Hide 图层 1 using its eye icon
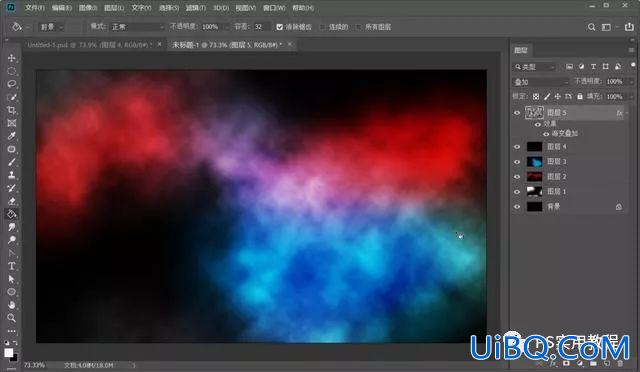The height and width of the screenshot is (372, 640). click(x=517, y=192)
